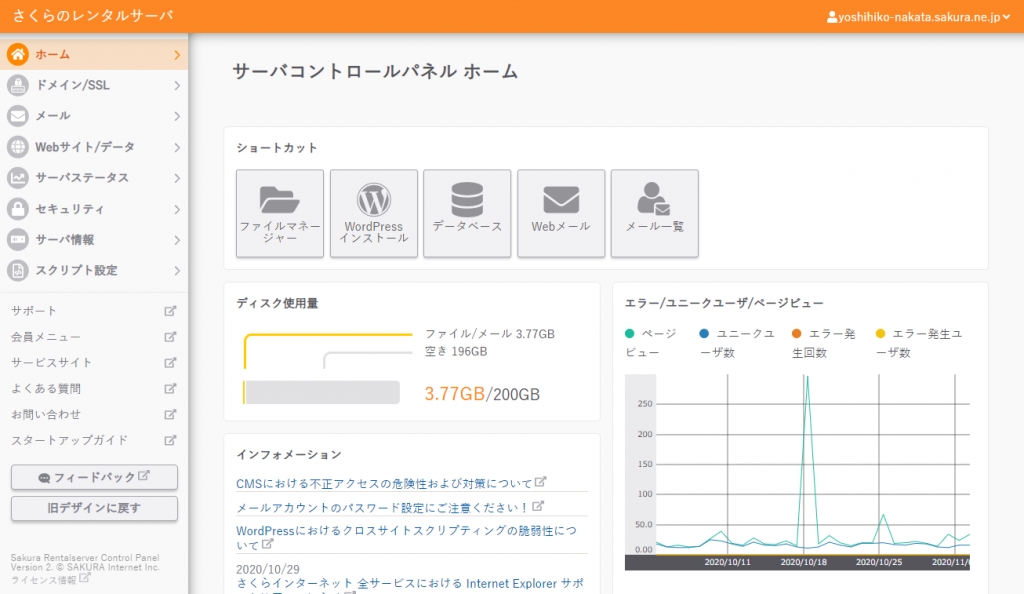Open the Webメール shortcut

point(561,213)
